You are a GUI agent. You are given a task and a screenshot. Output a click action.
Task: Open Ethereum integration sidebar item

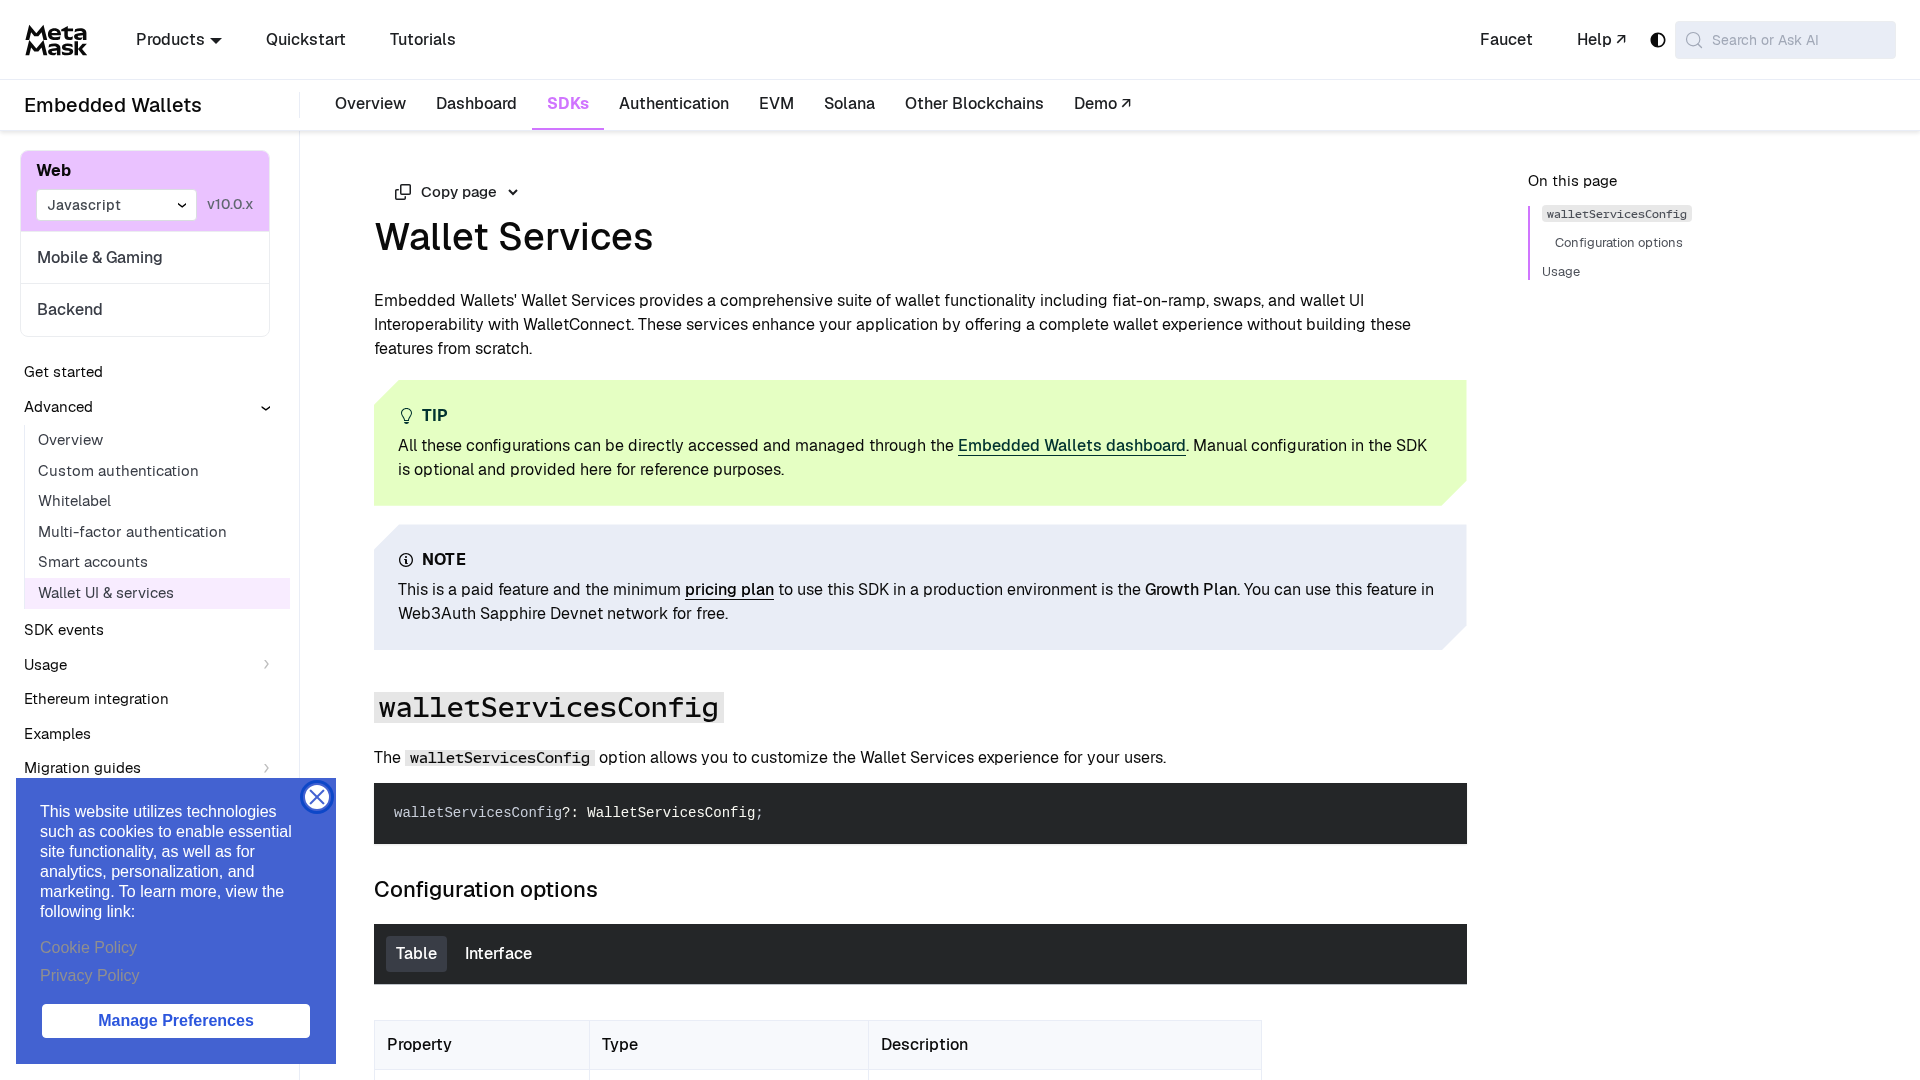[x=96, y=699]
